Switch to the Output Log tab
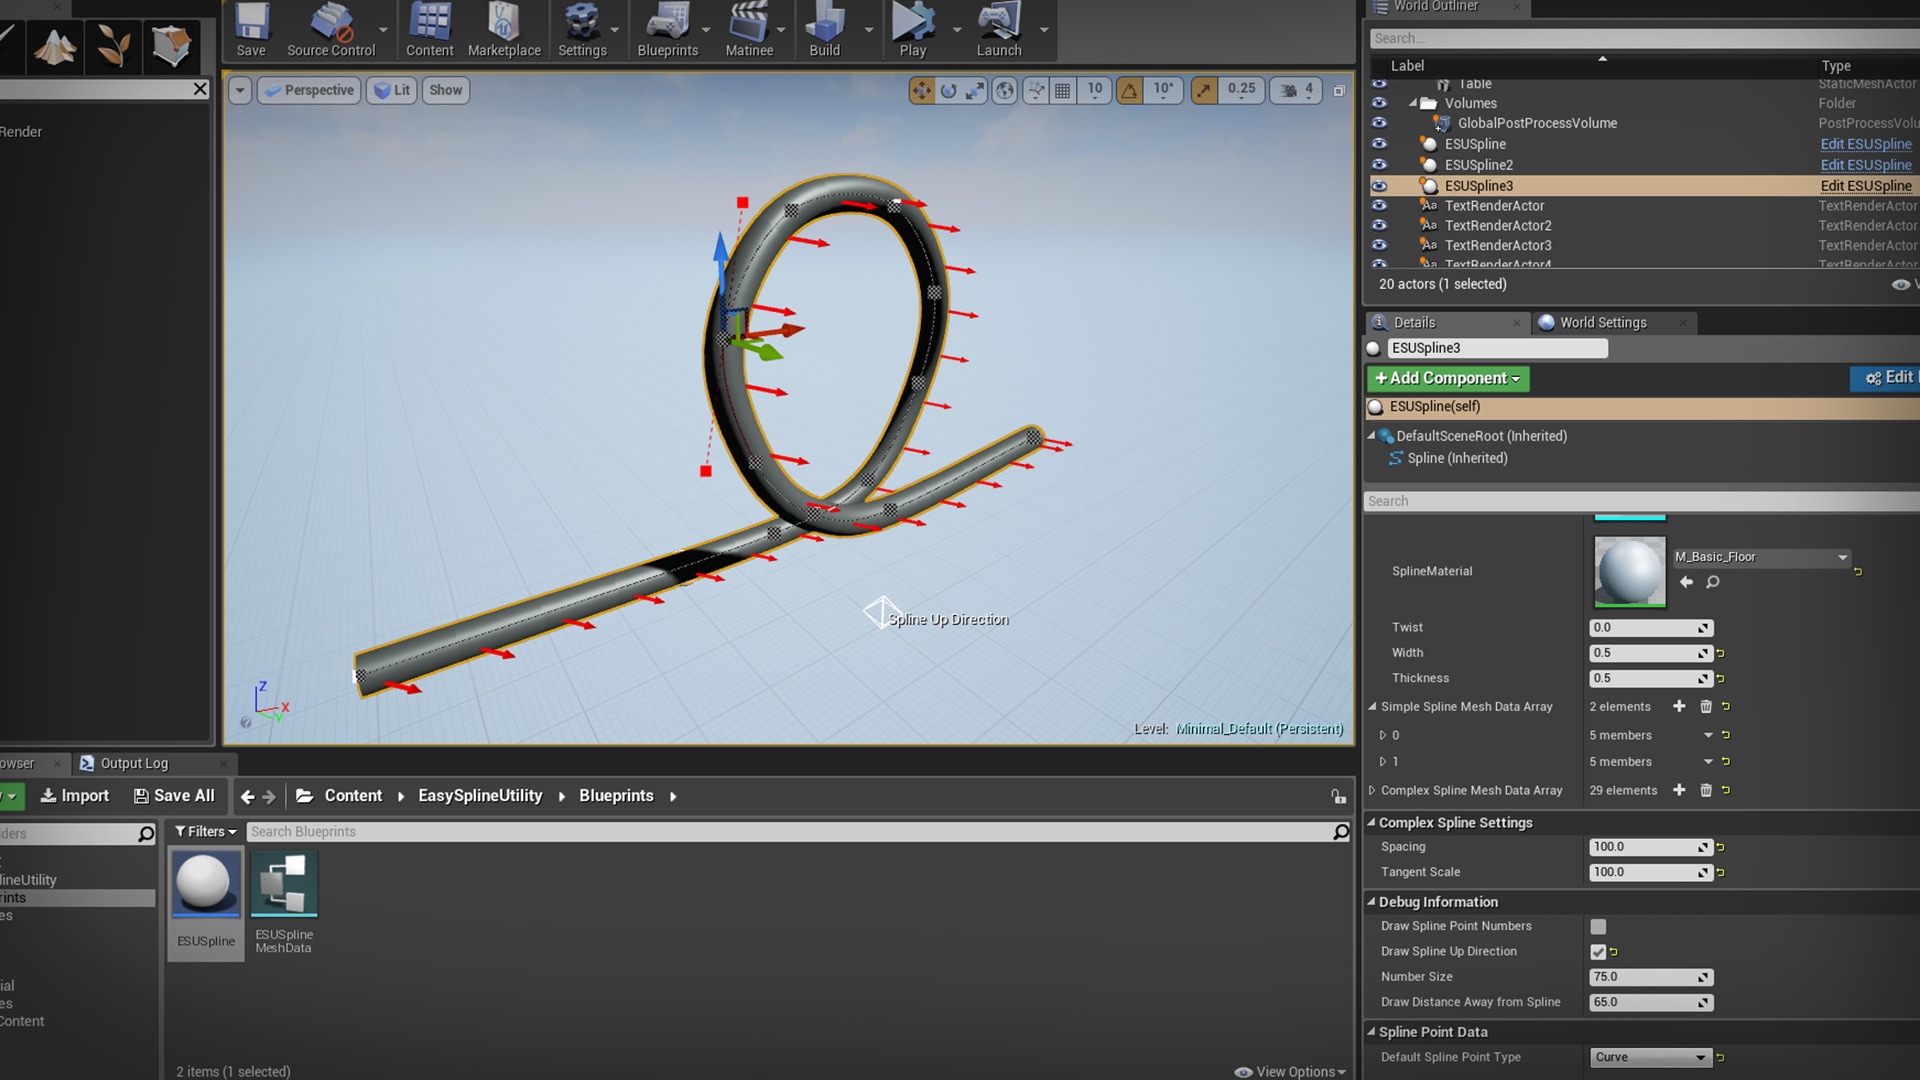This screenshot has height=1080, width=1920. click(x=135, y=763)
